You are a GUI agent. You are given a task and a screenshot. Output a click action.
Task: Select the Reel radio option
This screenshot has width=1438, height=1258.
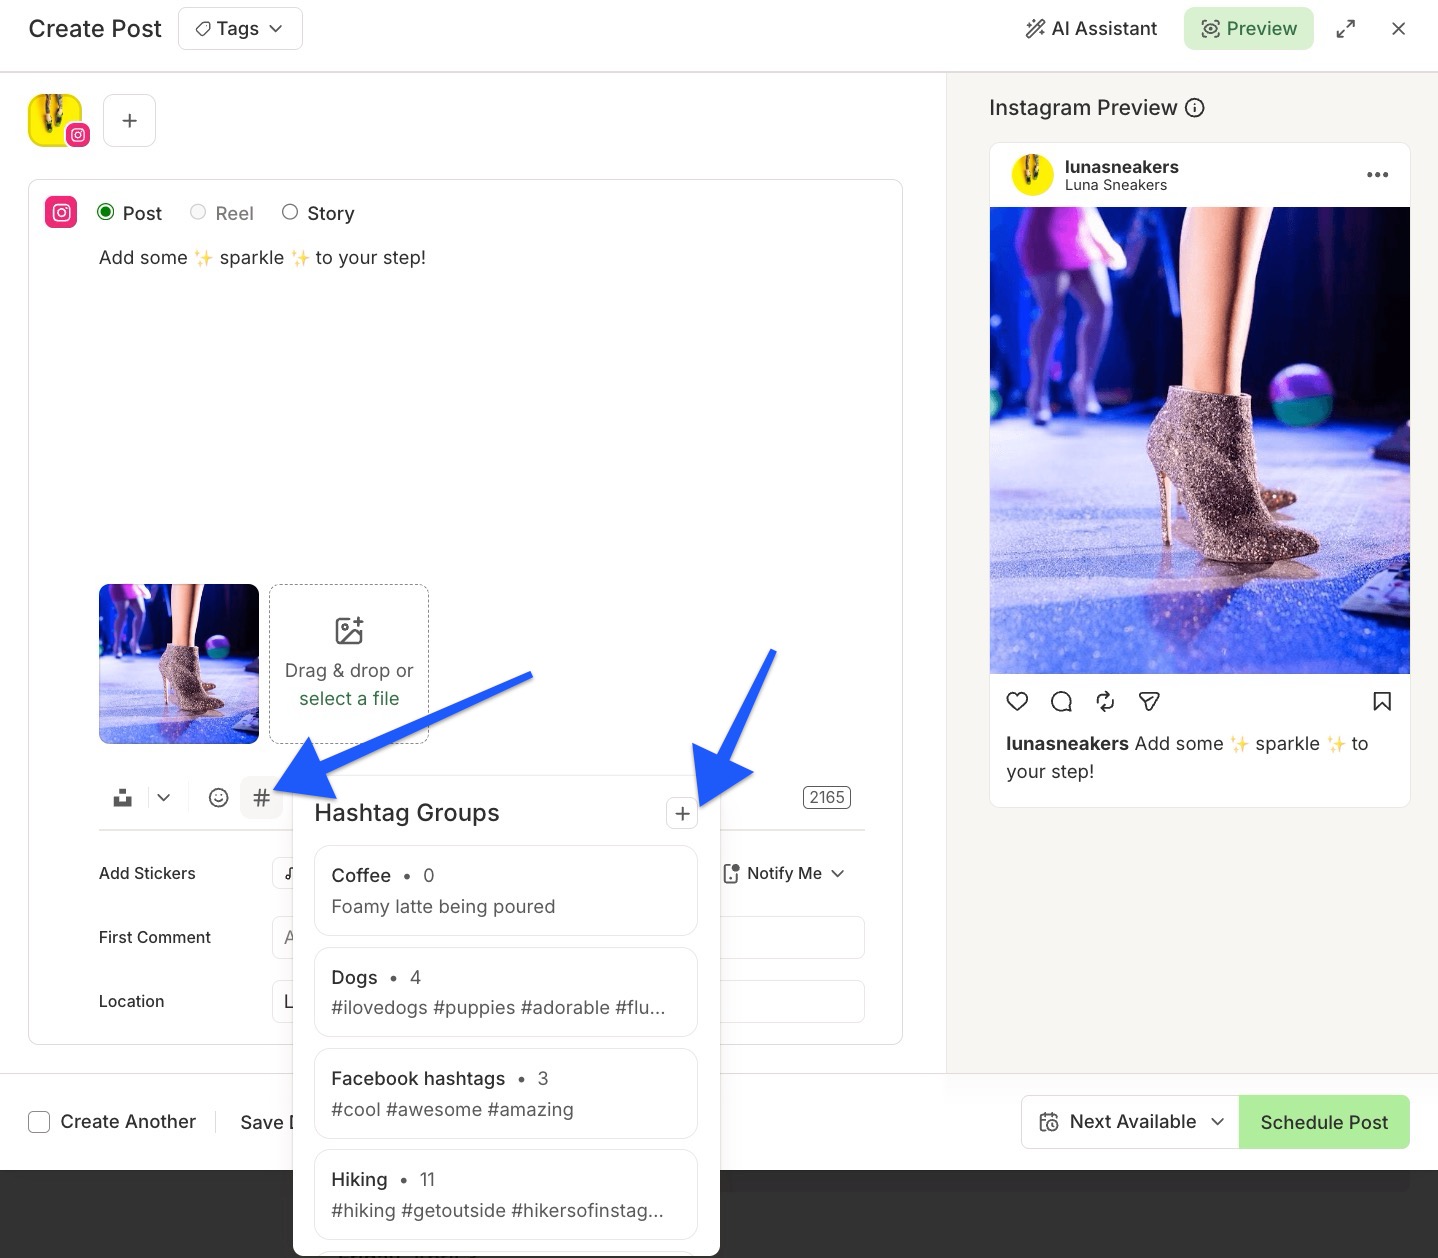click(x=198, y=212)
